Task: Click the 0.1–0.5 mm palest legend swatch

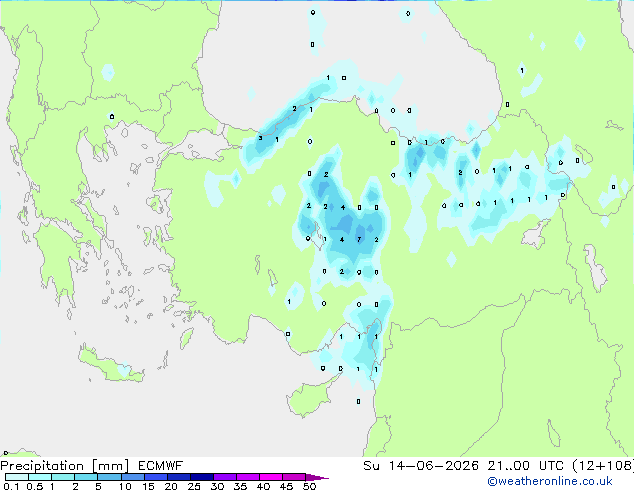Action: tap(17, 477)
